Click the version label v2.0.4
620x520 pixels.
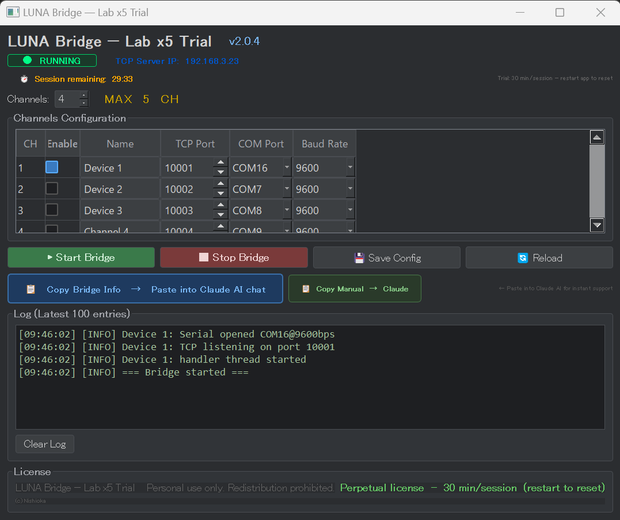tap(244, 42)
